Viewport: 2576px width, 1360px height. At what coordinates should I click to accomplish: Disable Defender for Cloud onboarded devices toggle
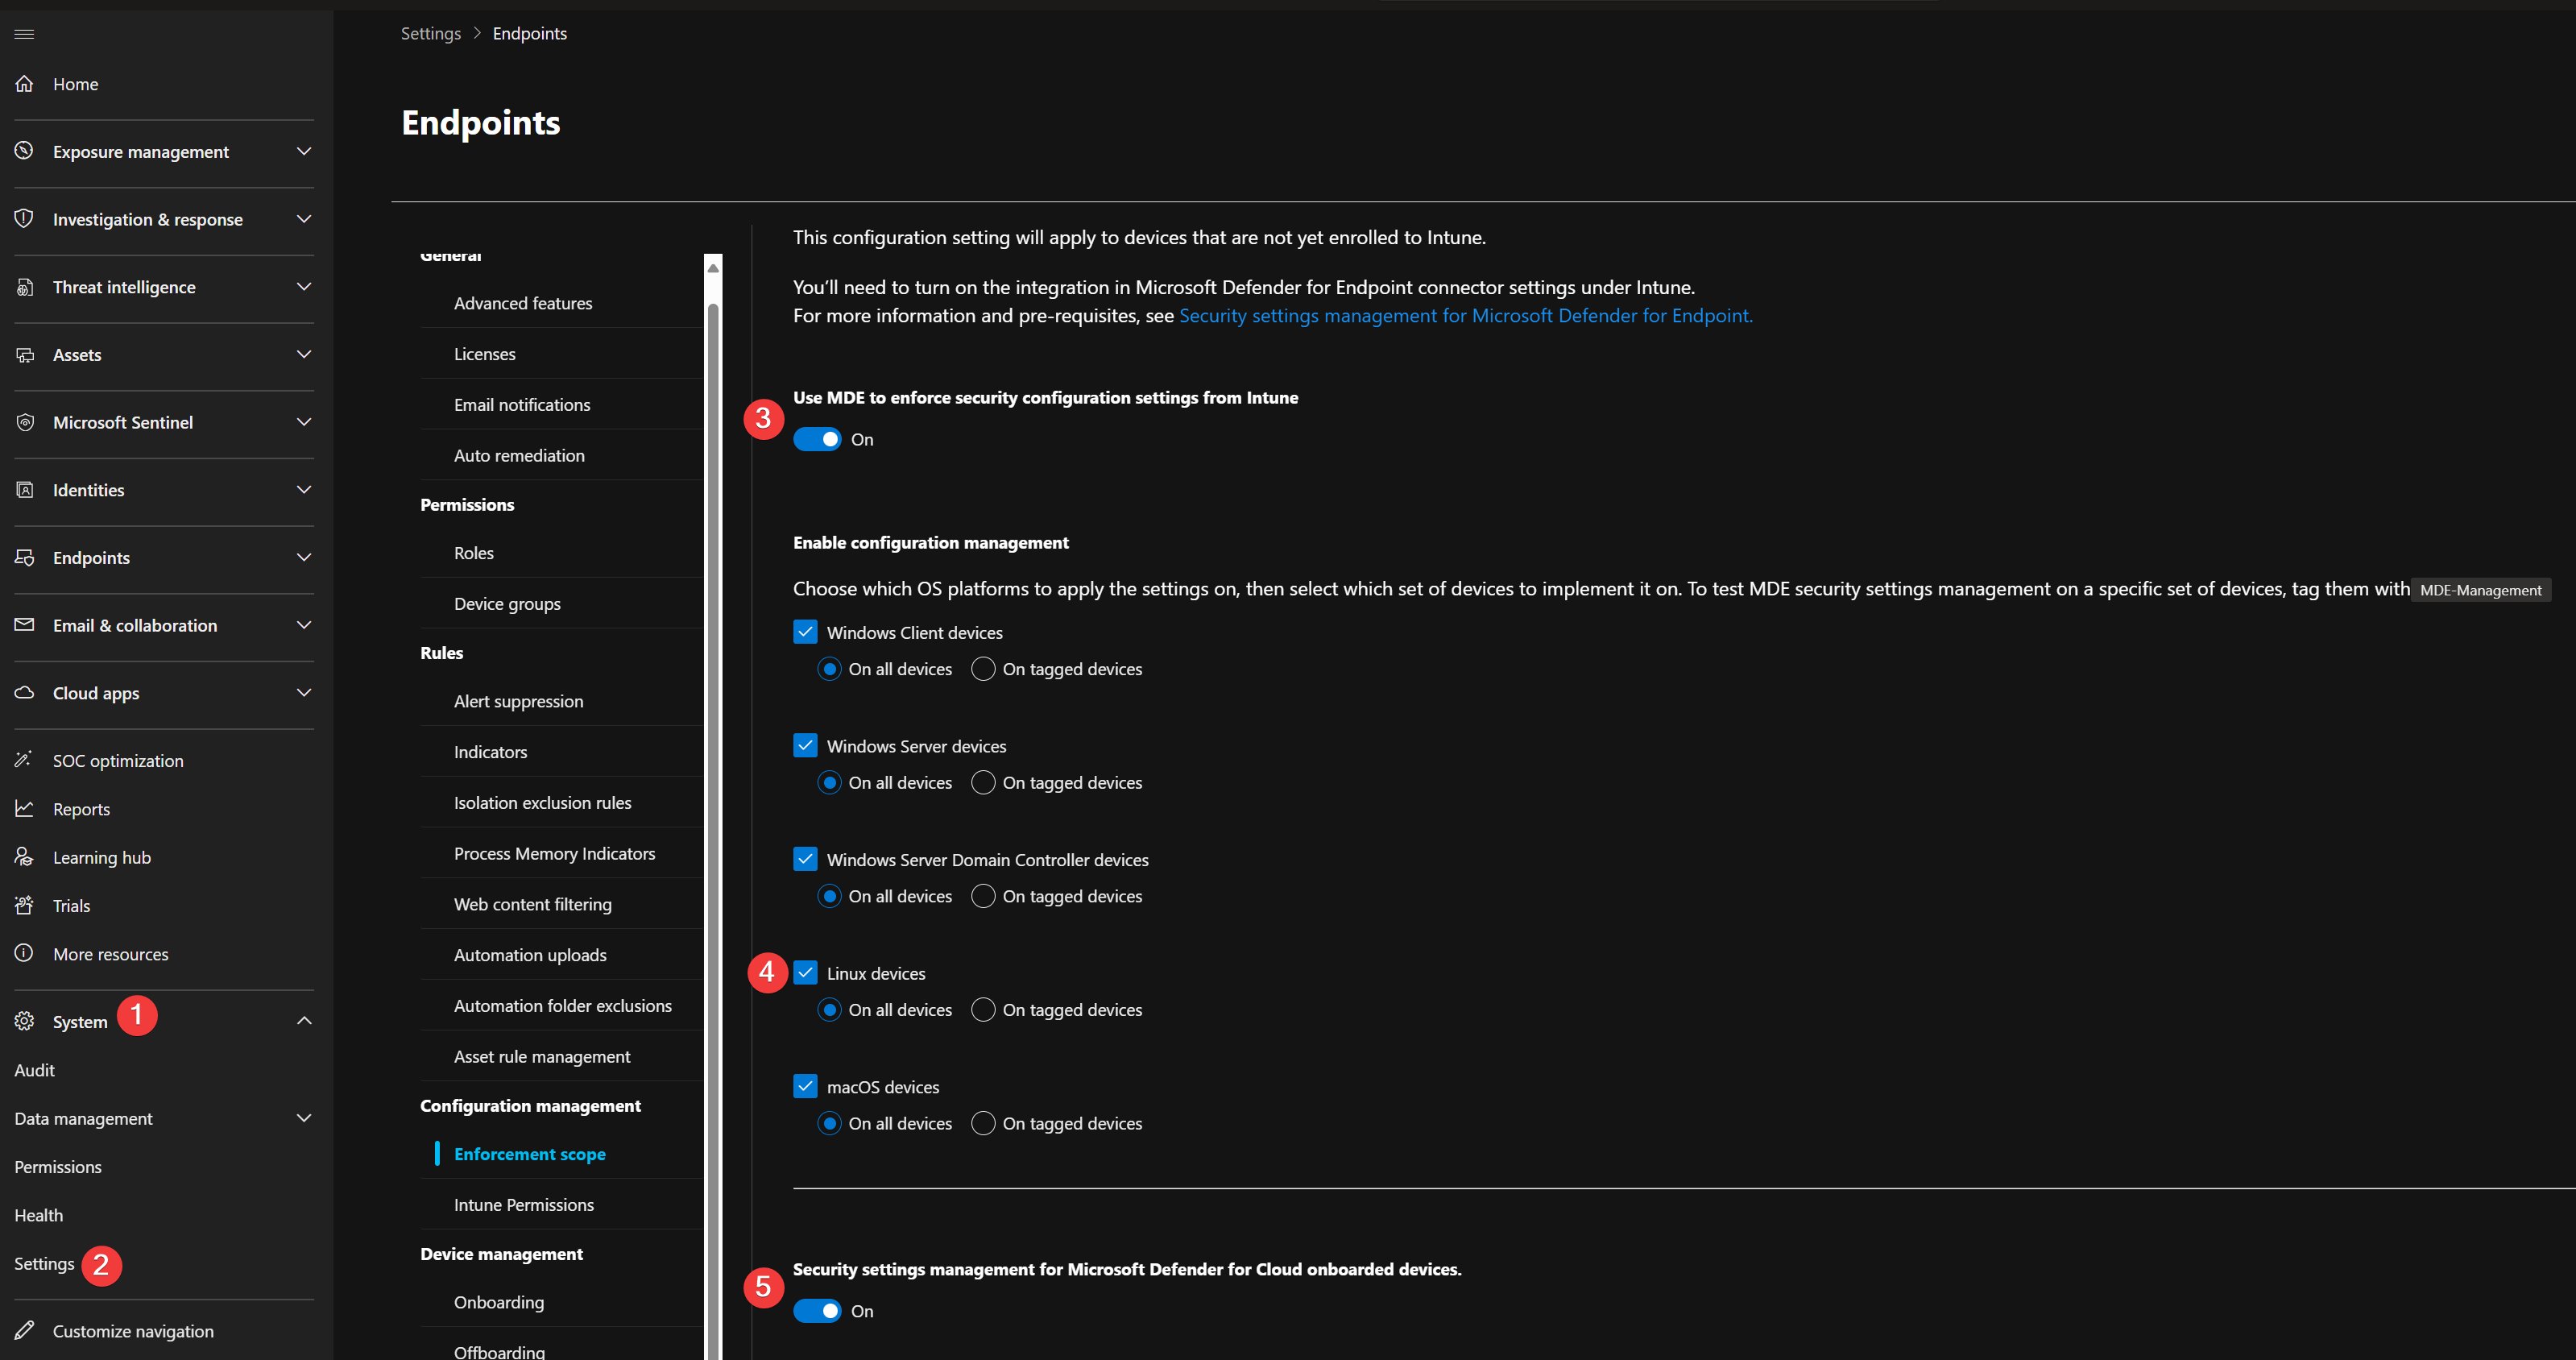[x=817, y=1311]
